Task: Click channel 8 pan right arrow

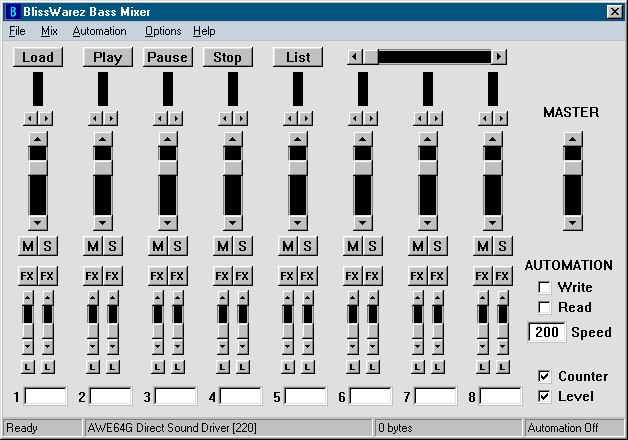Action: coord(501,119)
